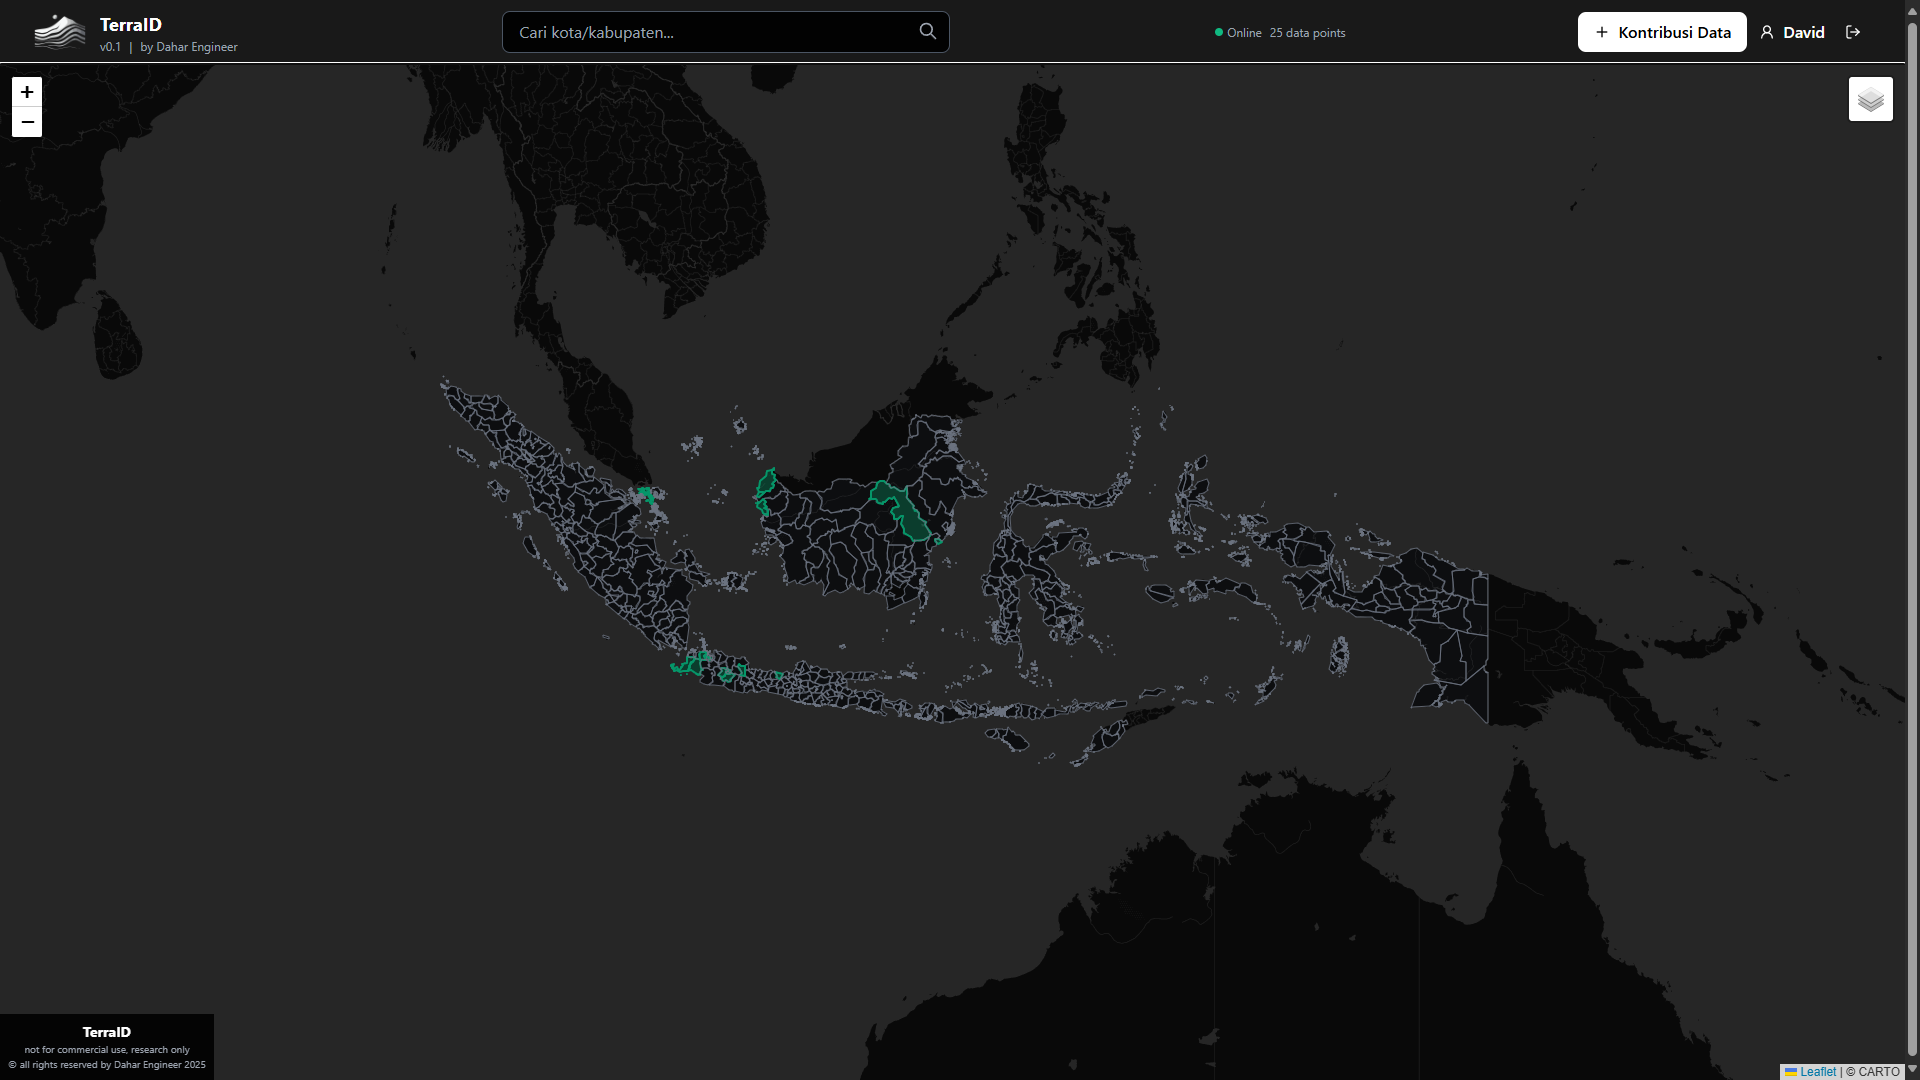Click the scroll down arrow
This screenshot has height=1080, width=1920.
pos(1912,1069)
